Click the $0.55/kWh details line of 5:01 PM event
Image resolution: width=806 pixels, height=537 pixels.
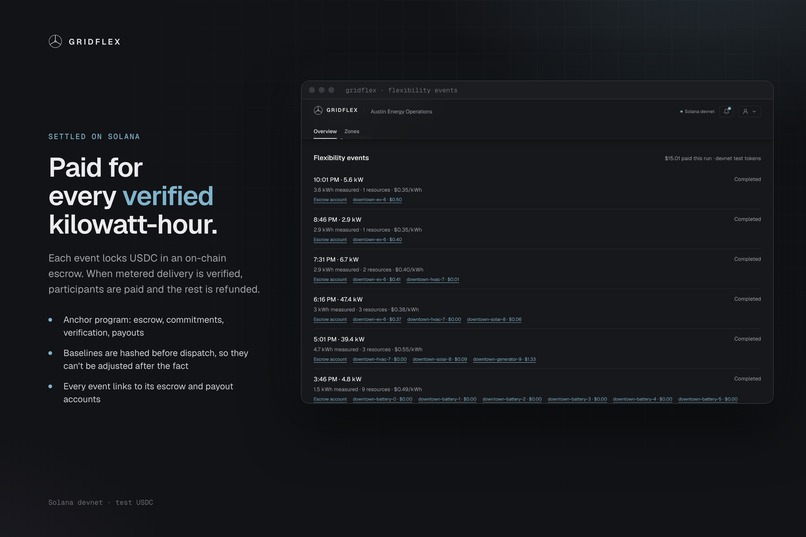[368, 349]
